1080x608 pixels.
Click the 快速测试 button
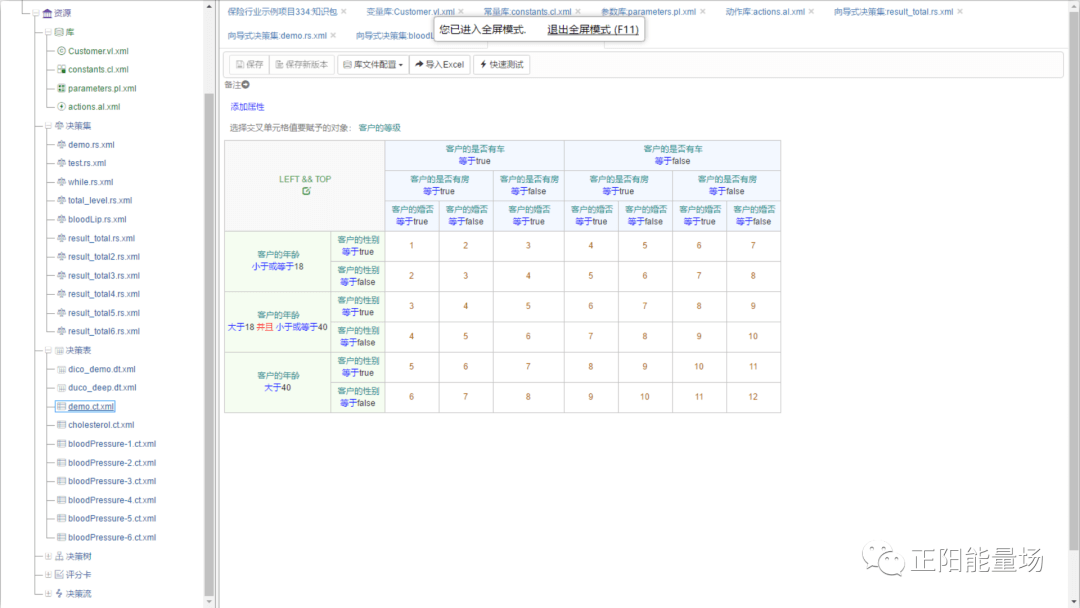tap(501, 65)
